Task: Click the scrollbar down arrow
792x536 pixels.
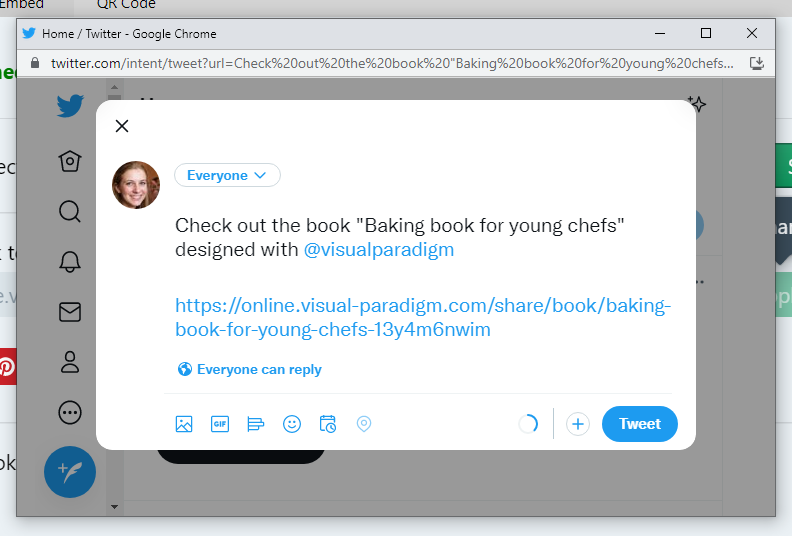Action: tap(115, 507)
